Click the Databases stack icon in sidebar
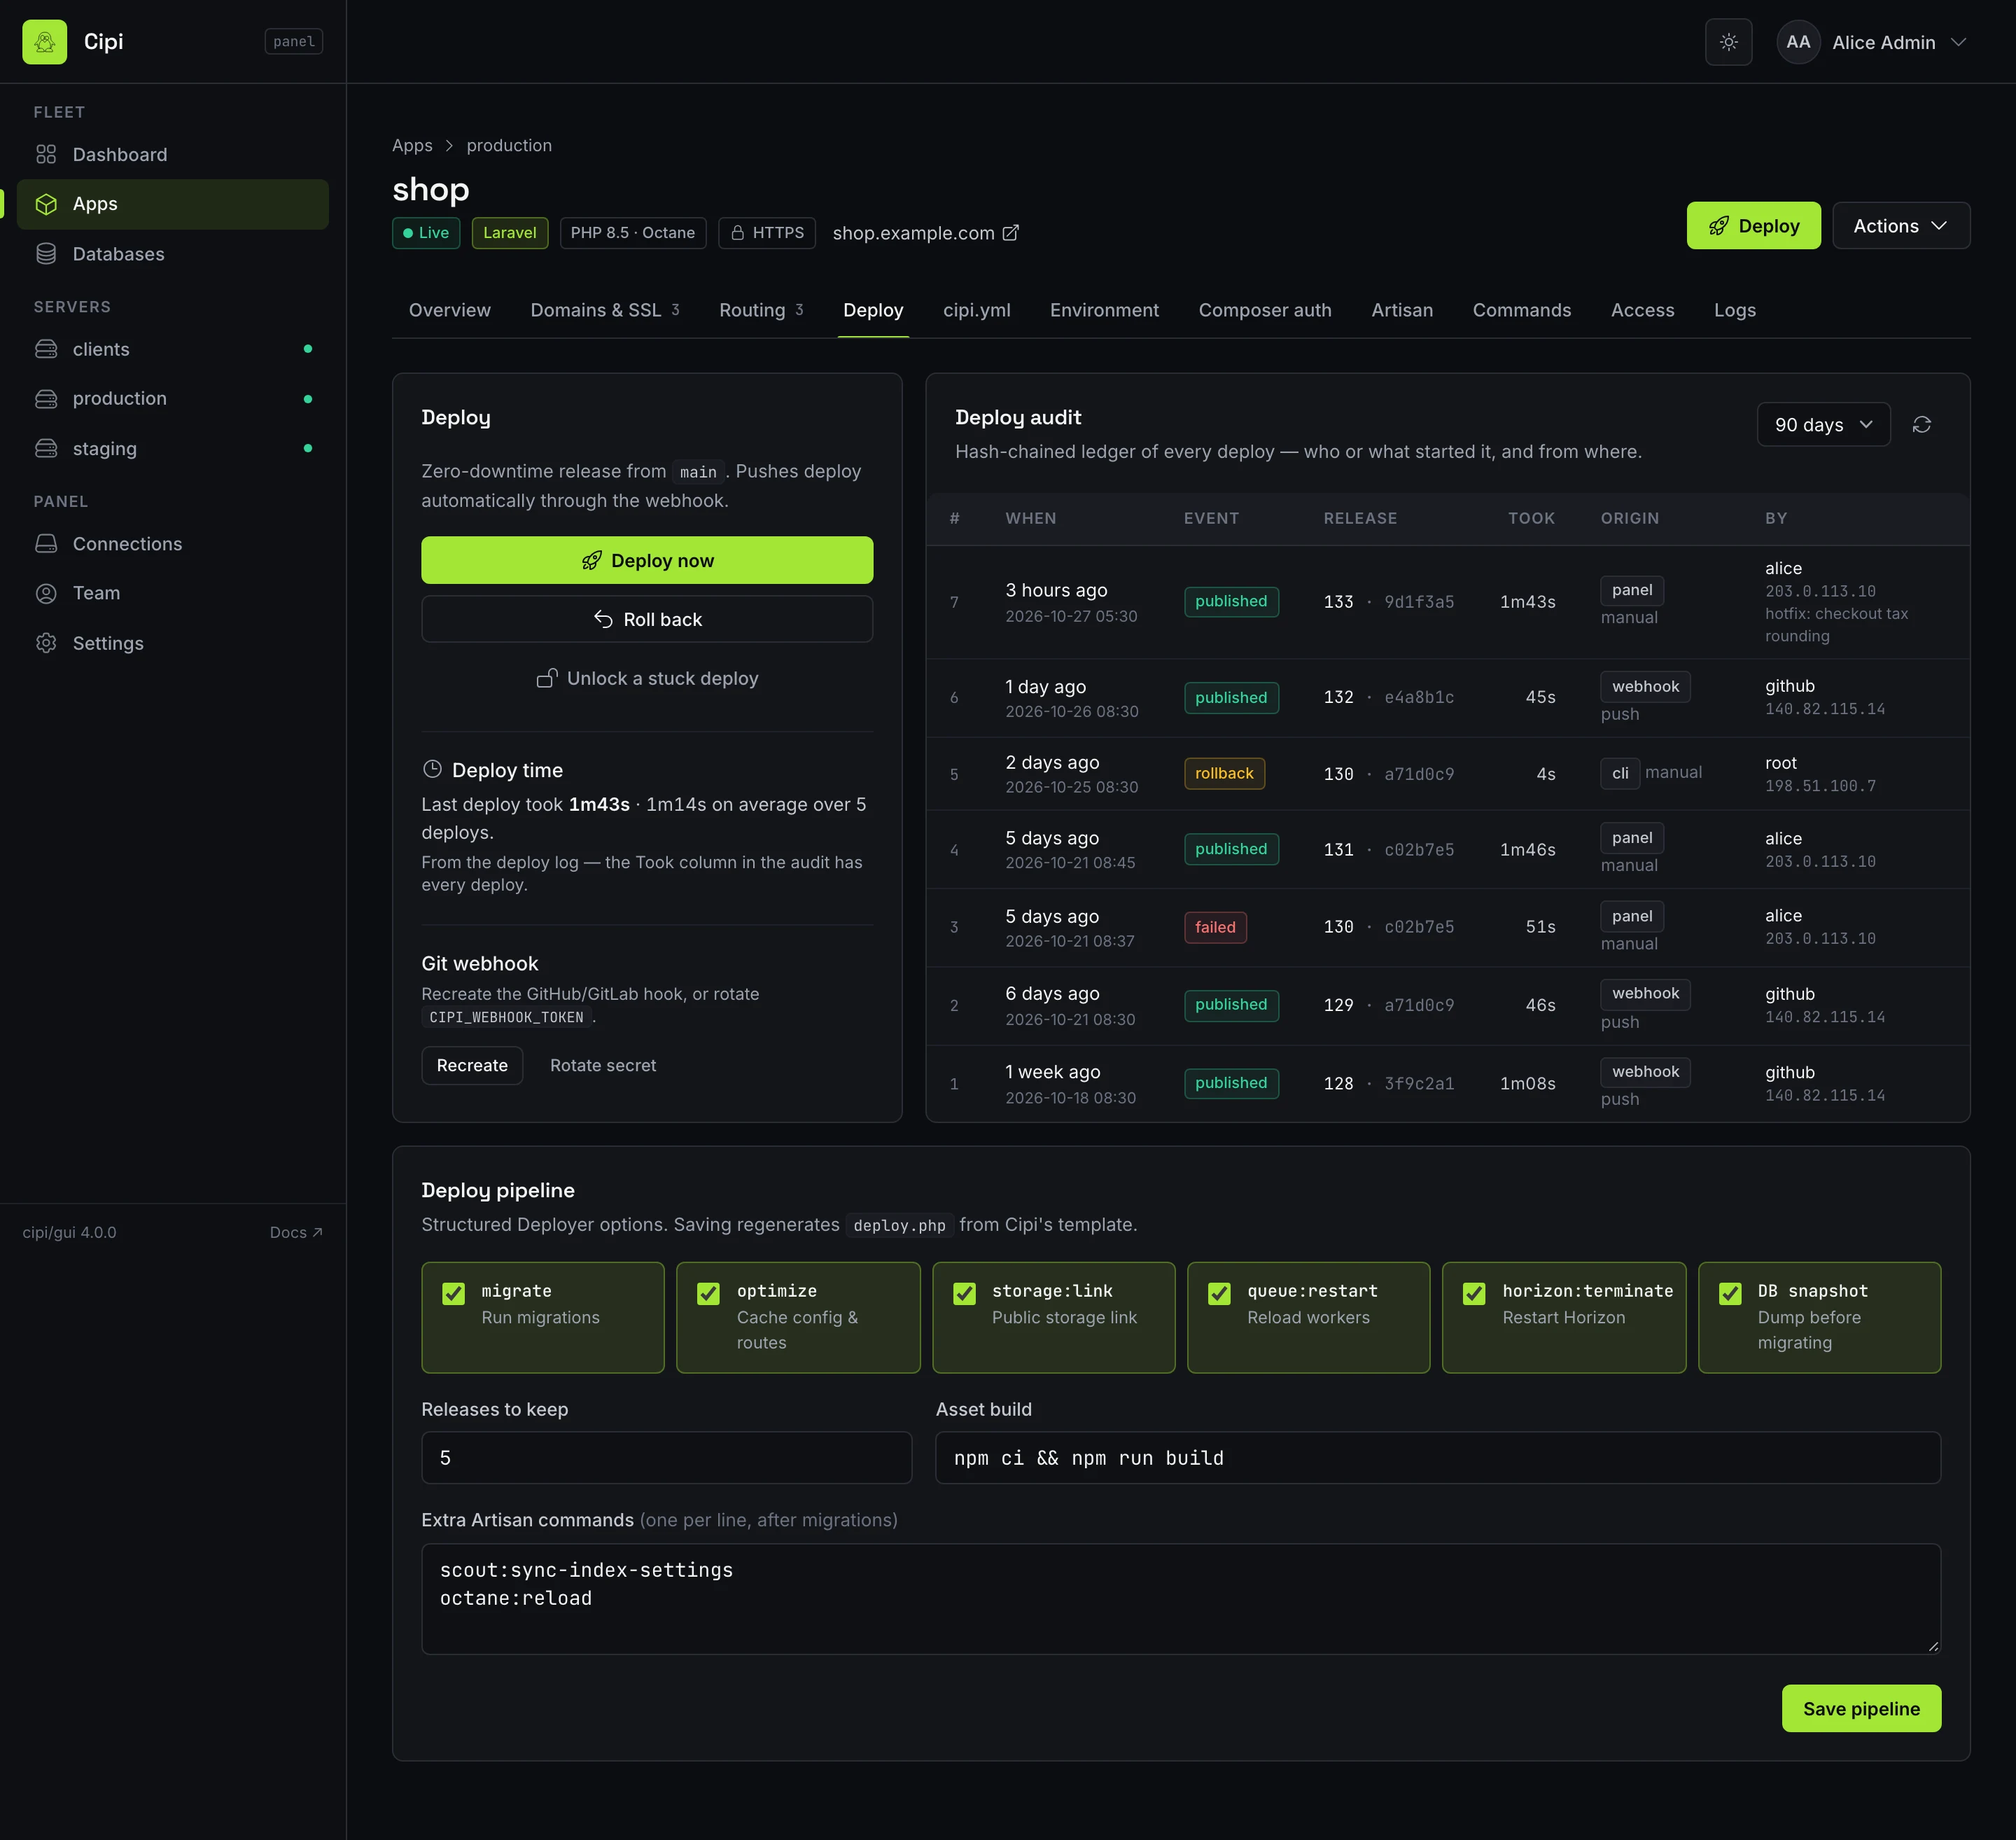This screenshot has width=2016, height=1840. (x=46, y=254)
